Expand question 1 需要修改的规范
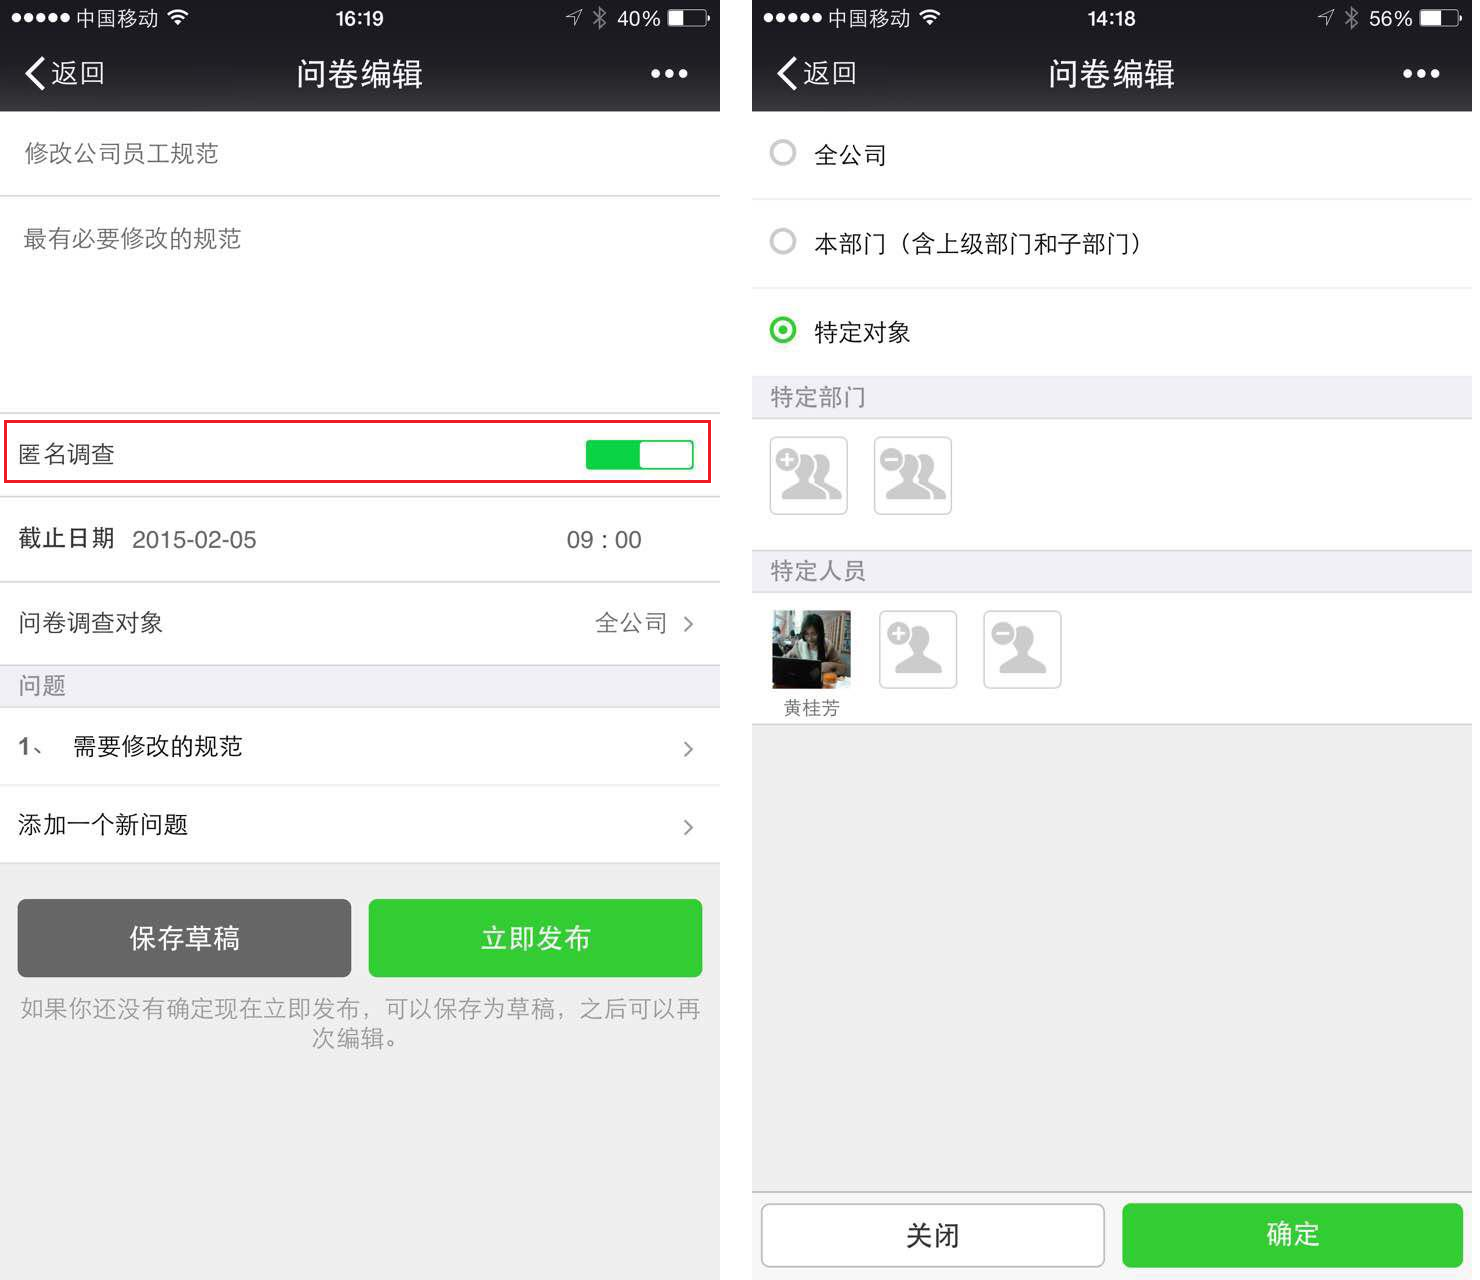 pos(360,747)
